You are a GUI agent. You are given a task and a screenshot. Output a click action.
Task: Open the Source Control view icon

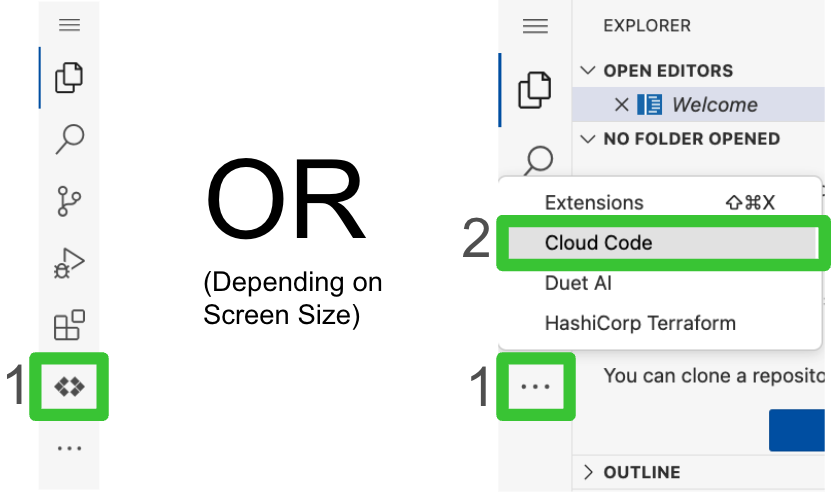69,201
